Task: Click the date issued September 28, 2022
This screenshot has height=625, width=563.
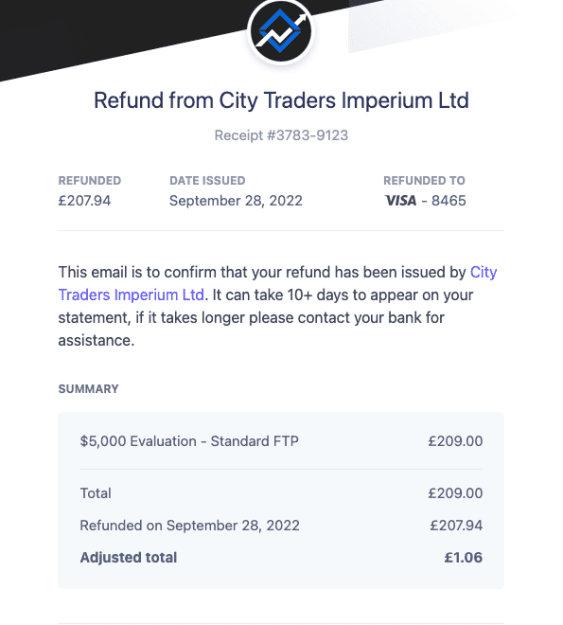Action: pos(236,200)
